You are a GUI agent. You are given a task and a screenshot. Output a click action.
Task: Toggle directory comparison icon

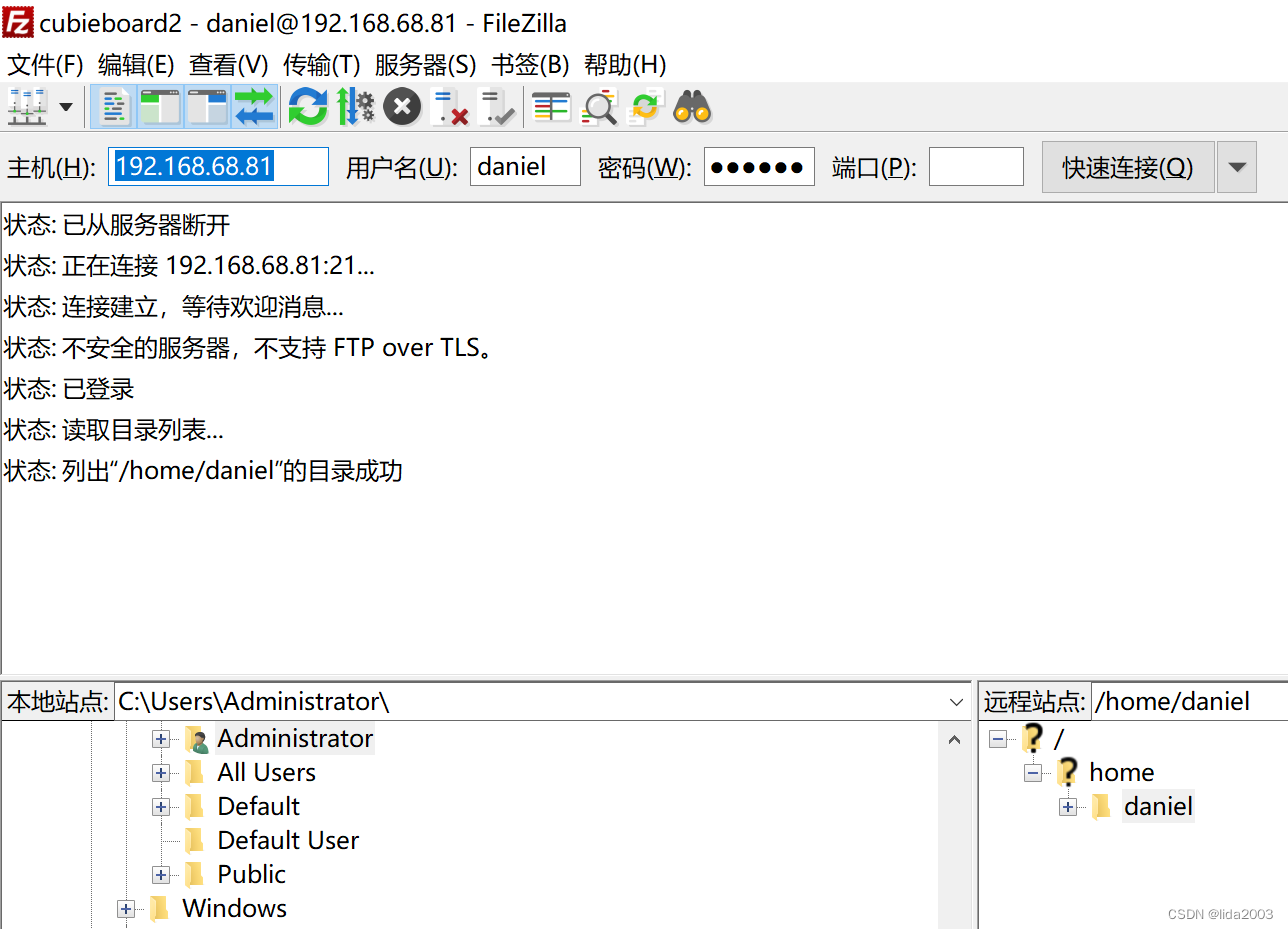click(598, 107)
